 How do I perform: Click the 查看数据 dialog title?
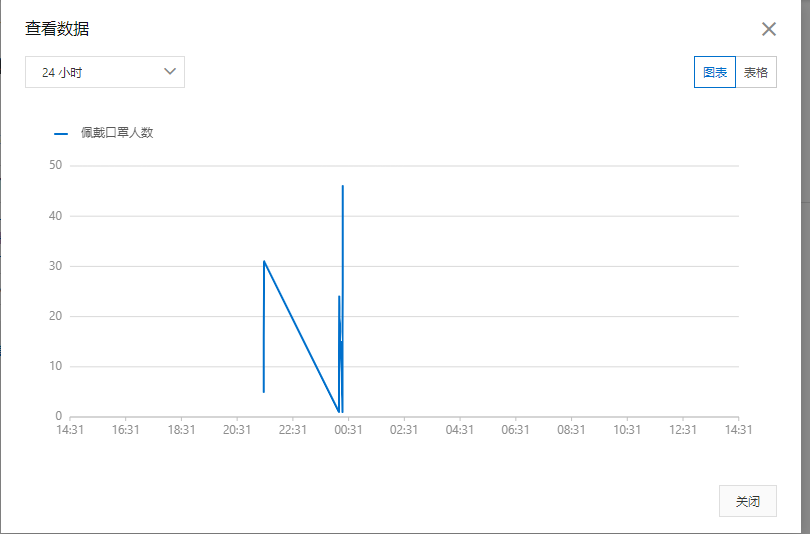point(57,28)
